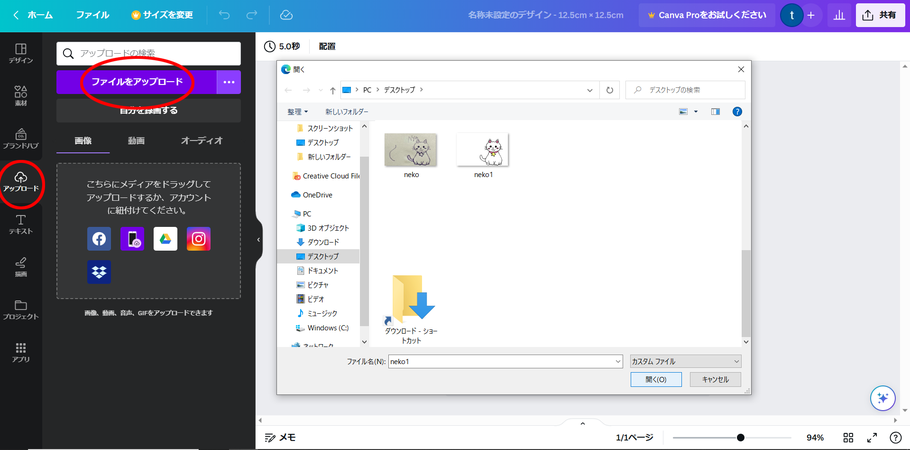
Task: Click the 94% zoom percentage
Action: (x=815, y=438)
